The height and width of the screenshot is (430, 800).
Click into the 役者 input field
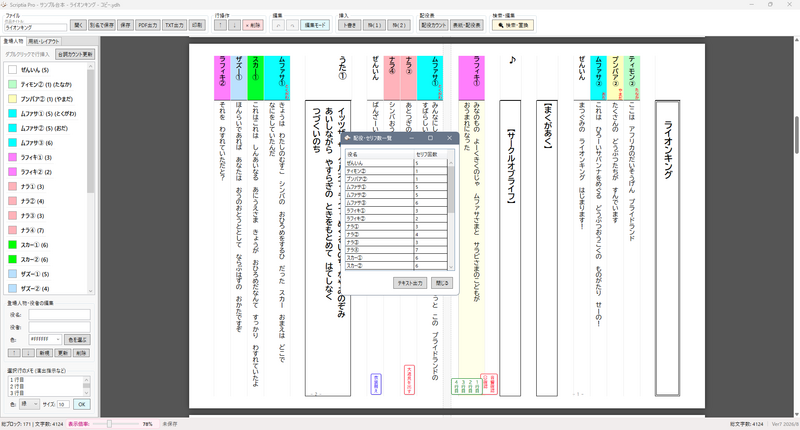click(x=59, y=327)
